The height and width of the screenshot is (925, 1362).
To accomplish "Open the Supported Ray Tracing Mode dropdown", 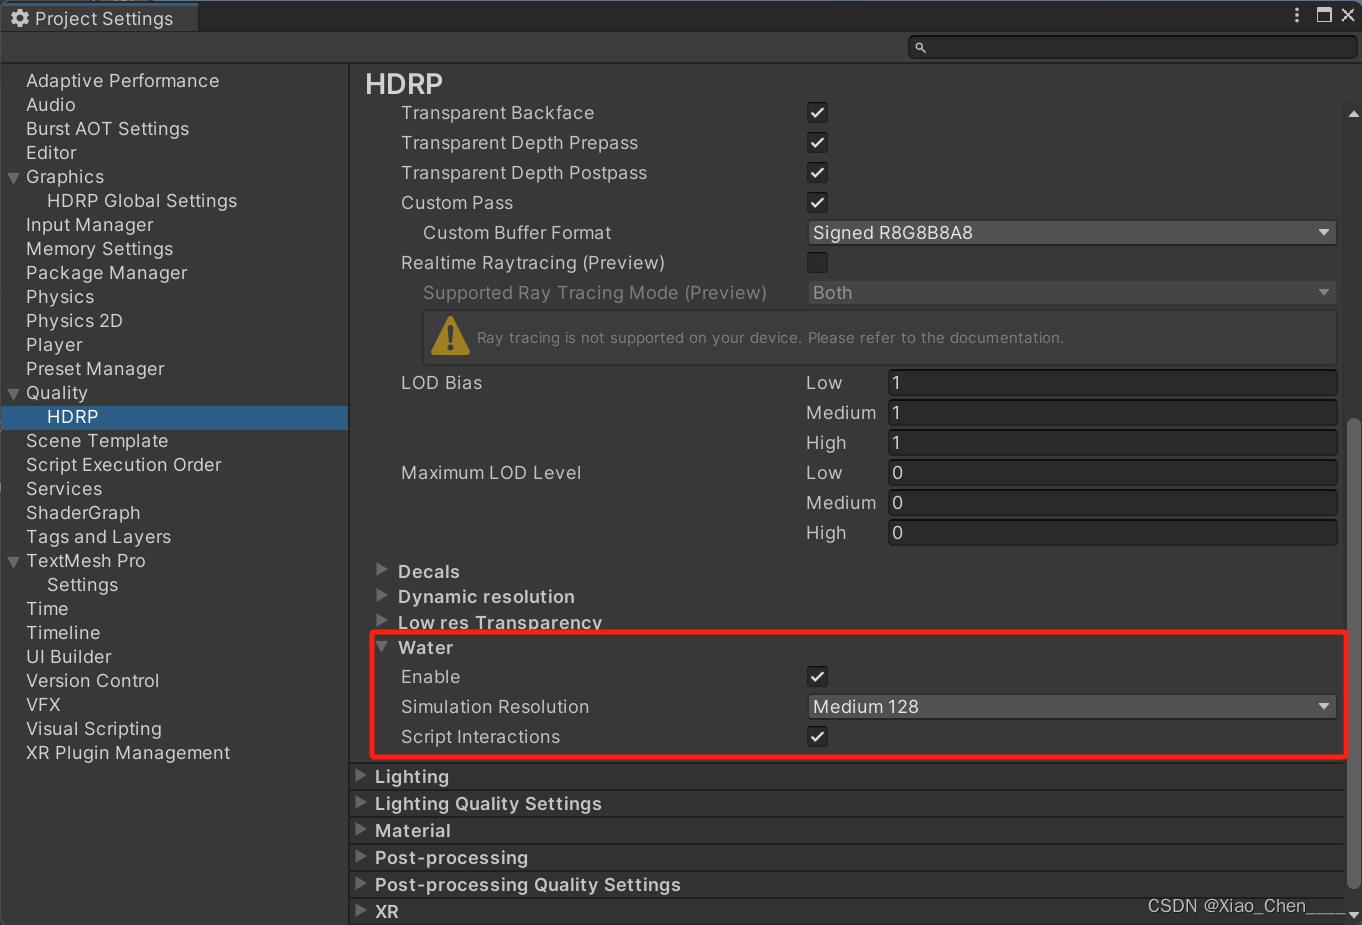I will (x=1071, y=292).
